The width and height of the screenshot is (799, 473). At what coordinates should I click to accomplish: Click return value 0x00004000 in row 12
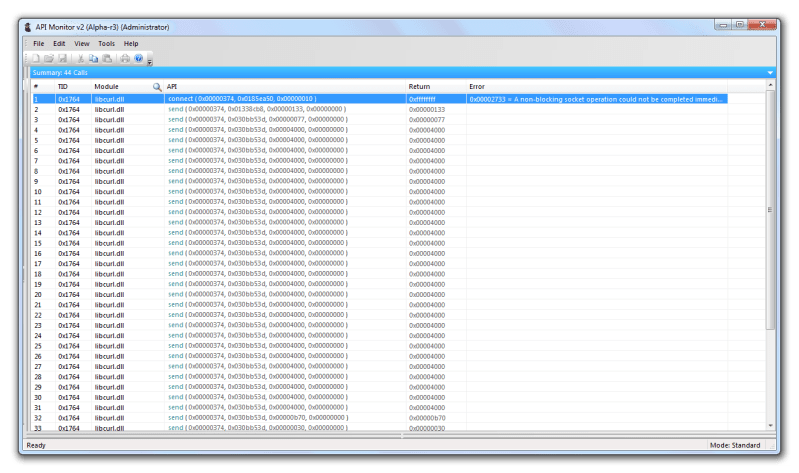pos(427,213)
